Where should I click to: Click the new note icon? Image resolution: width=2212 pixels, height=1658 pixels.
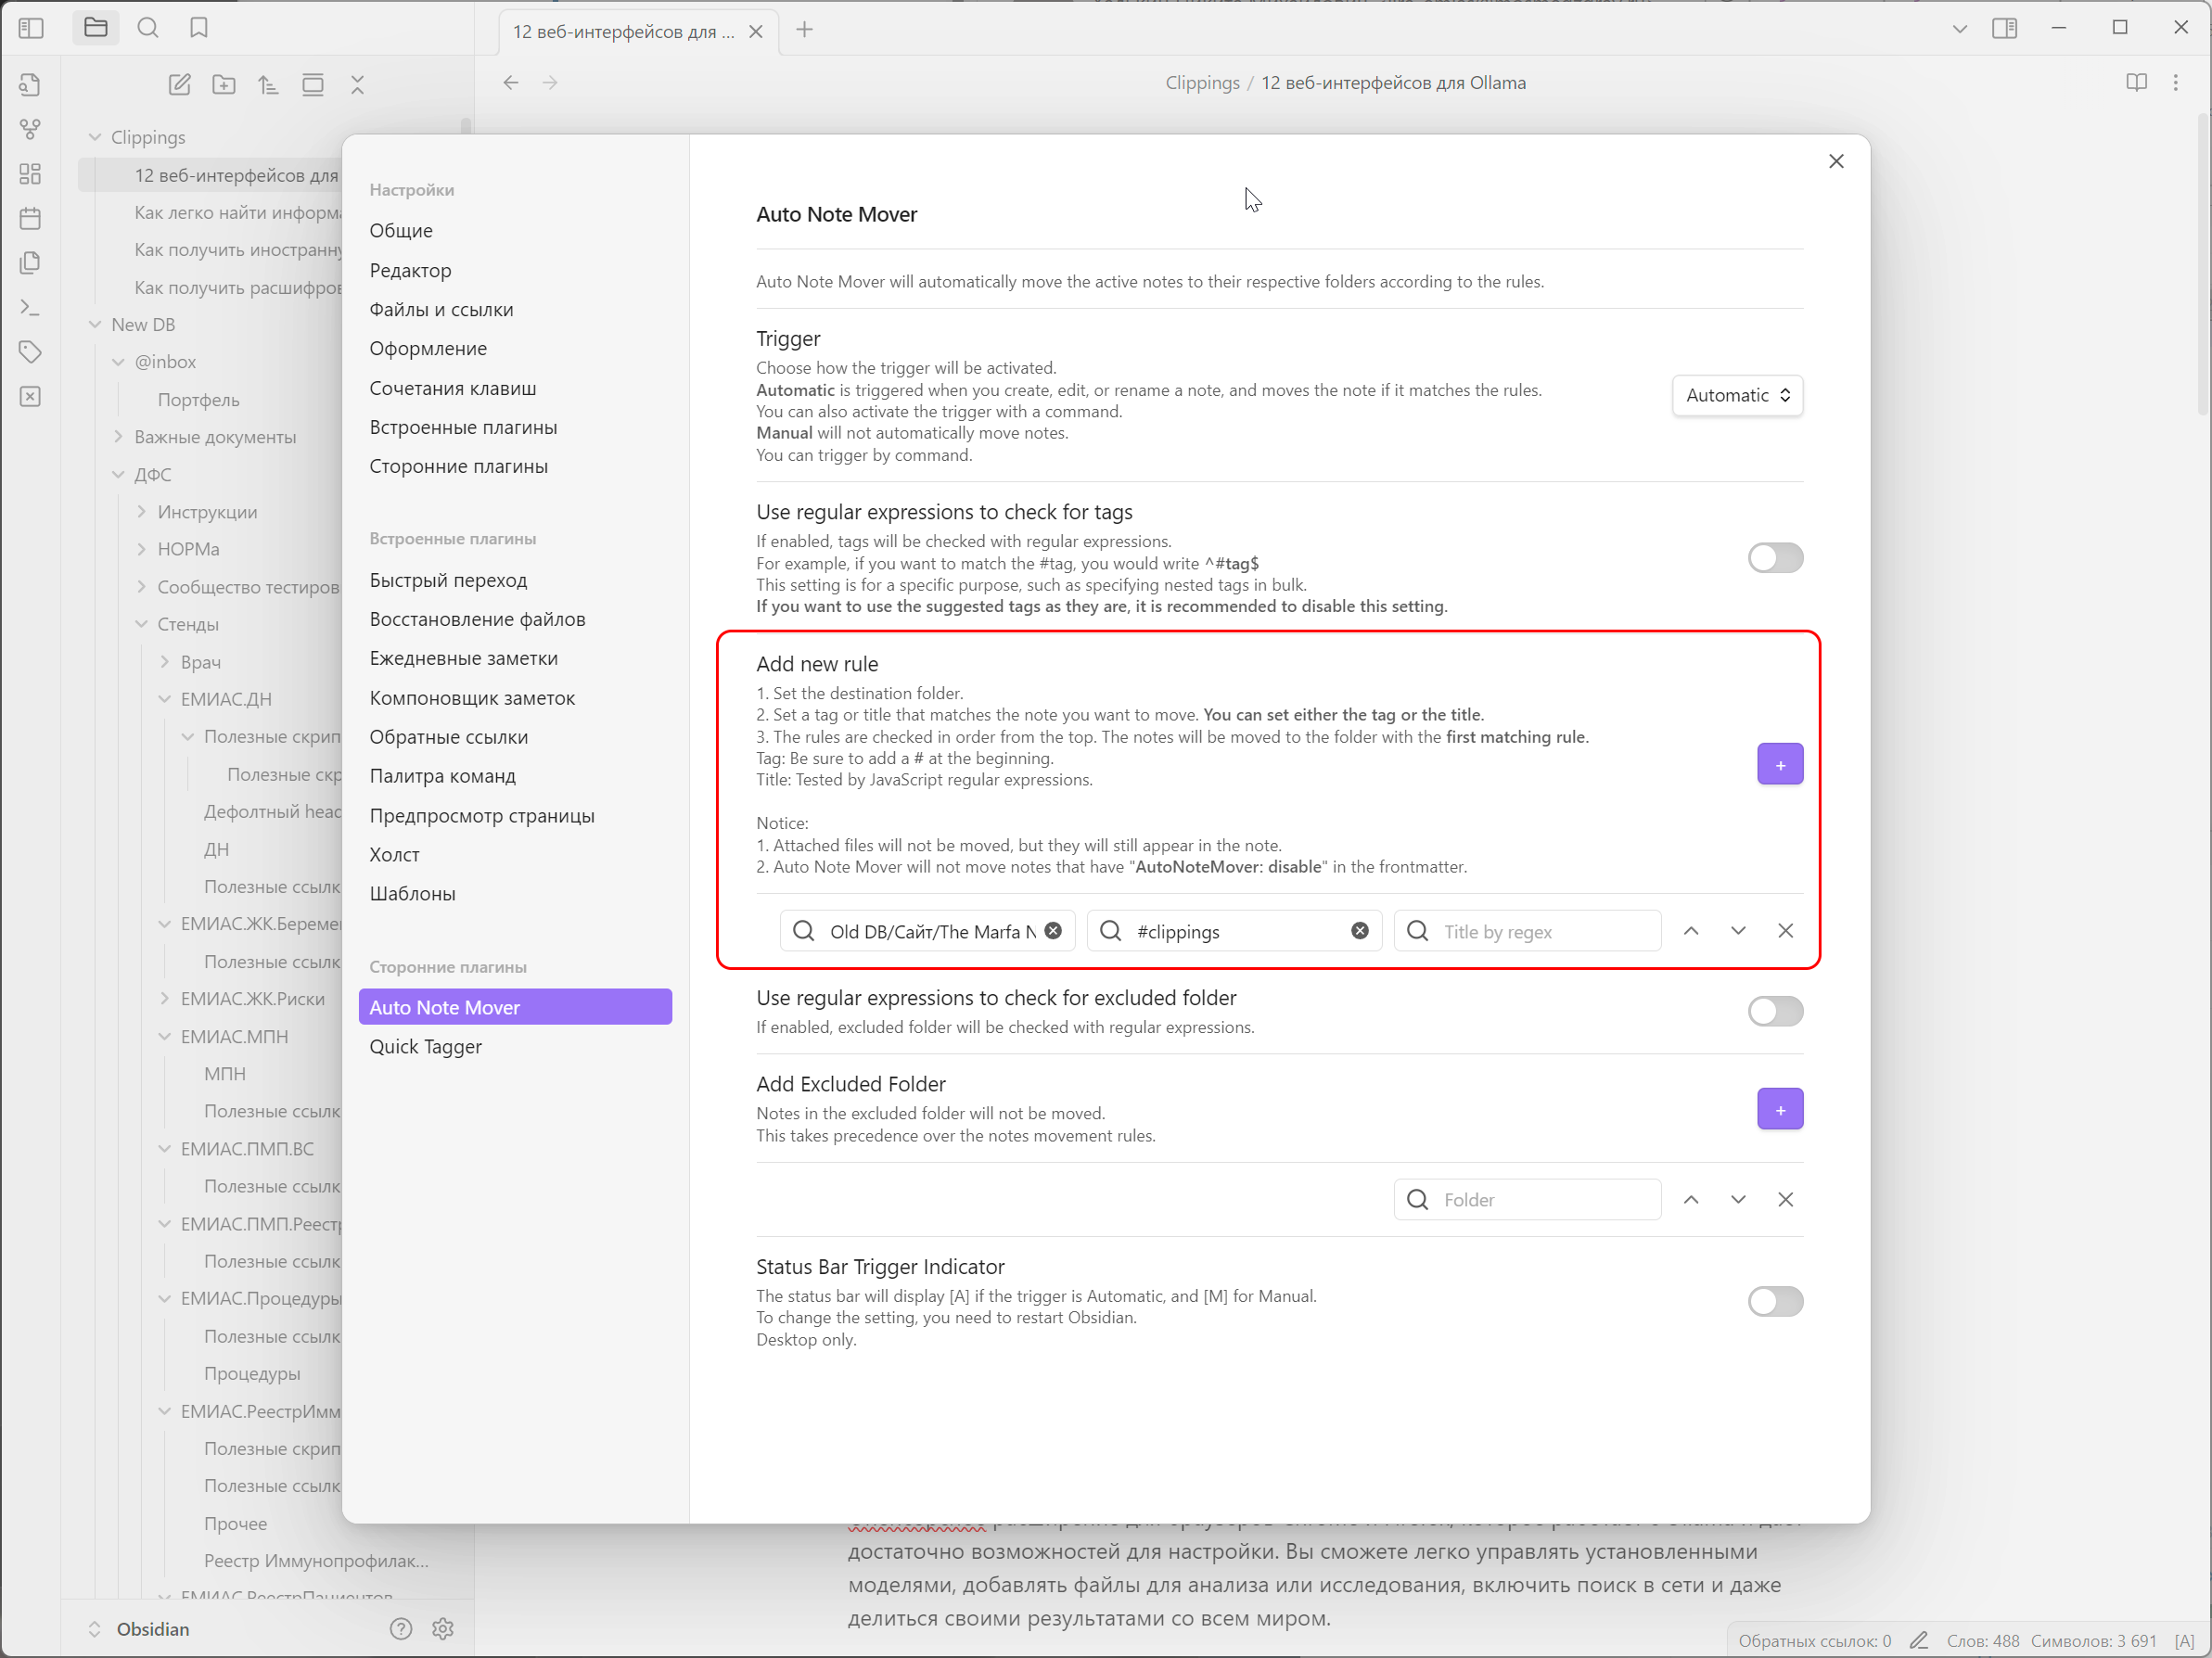coord(180,85)
